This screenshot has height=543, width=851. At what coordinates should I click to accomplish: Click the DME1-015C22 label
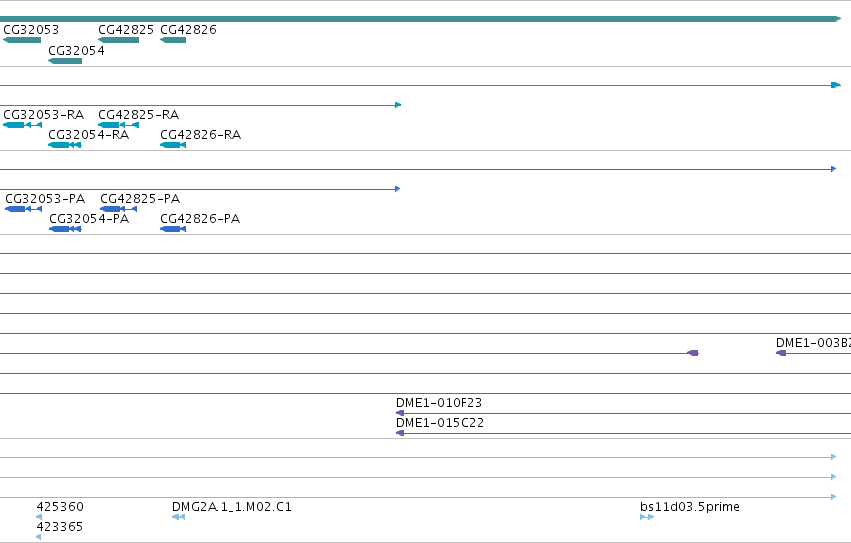click(x=440, y=424)
